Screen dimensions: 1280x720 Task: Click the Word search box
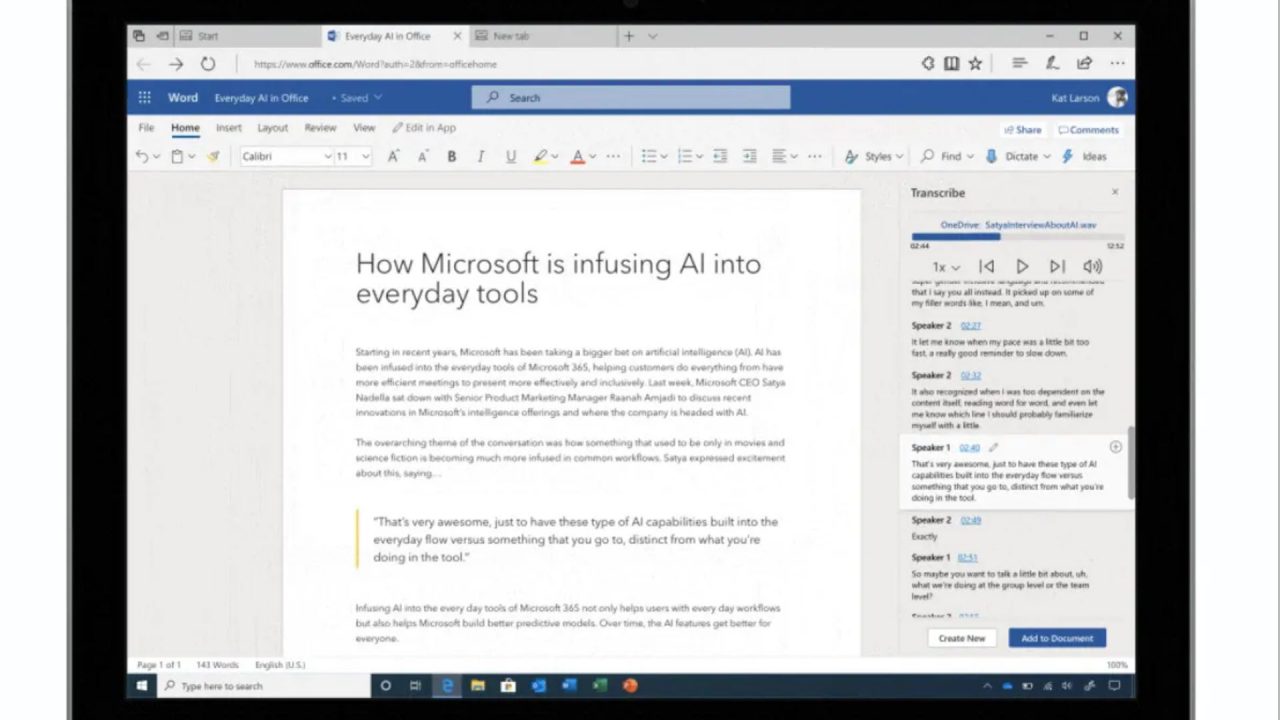point(631,98)
